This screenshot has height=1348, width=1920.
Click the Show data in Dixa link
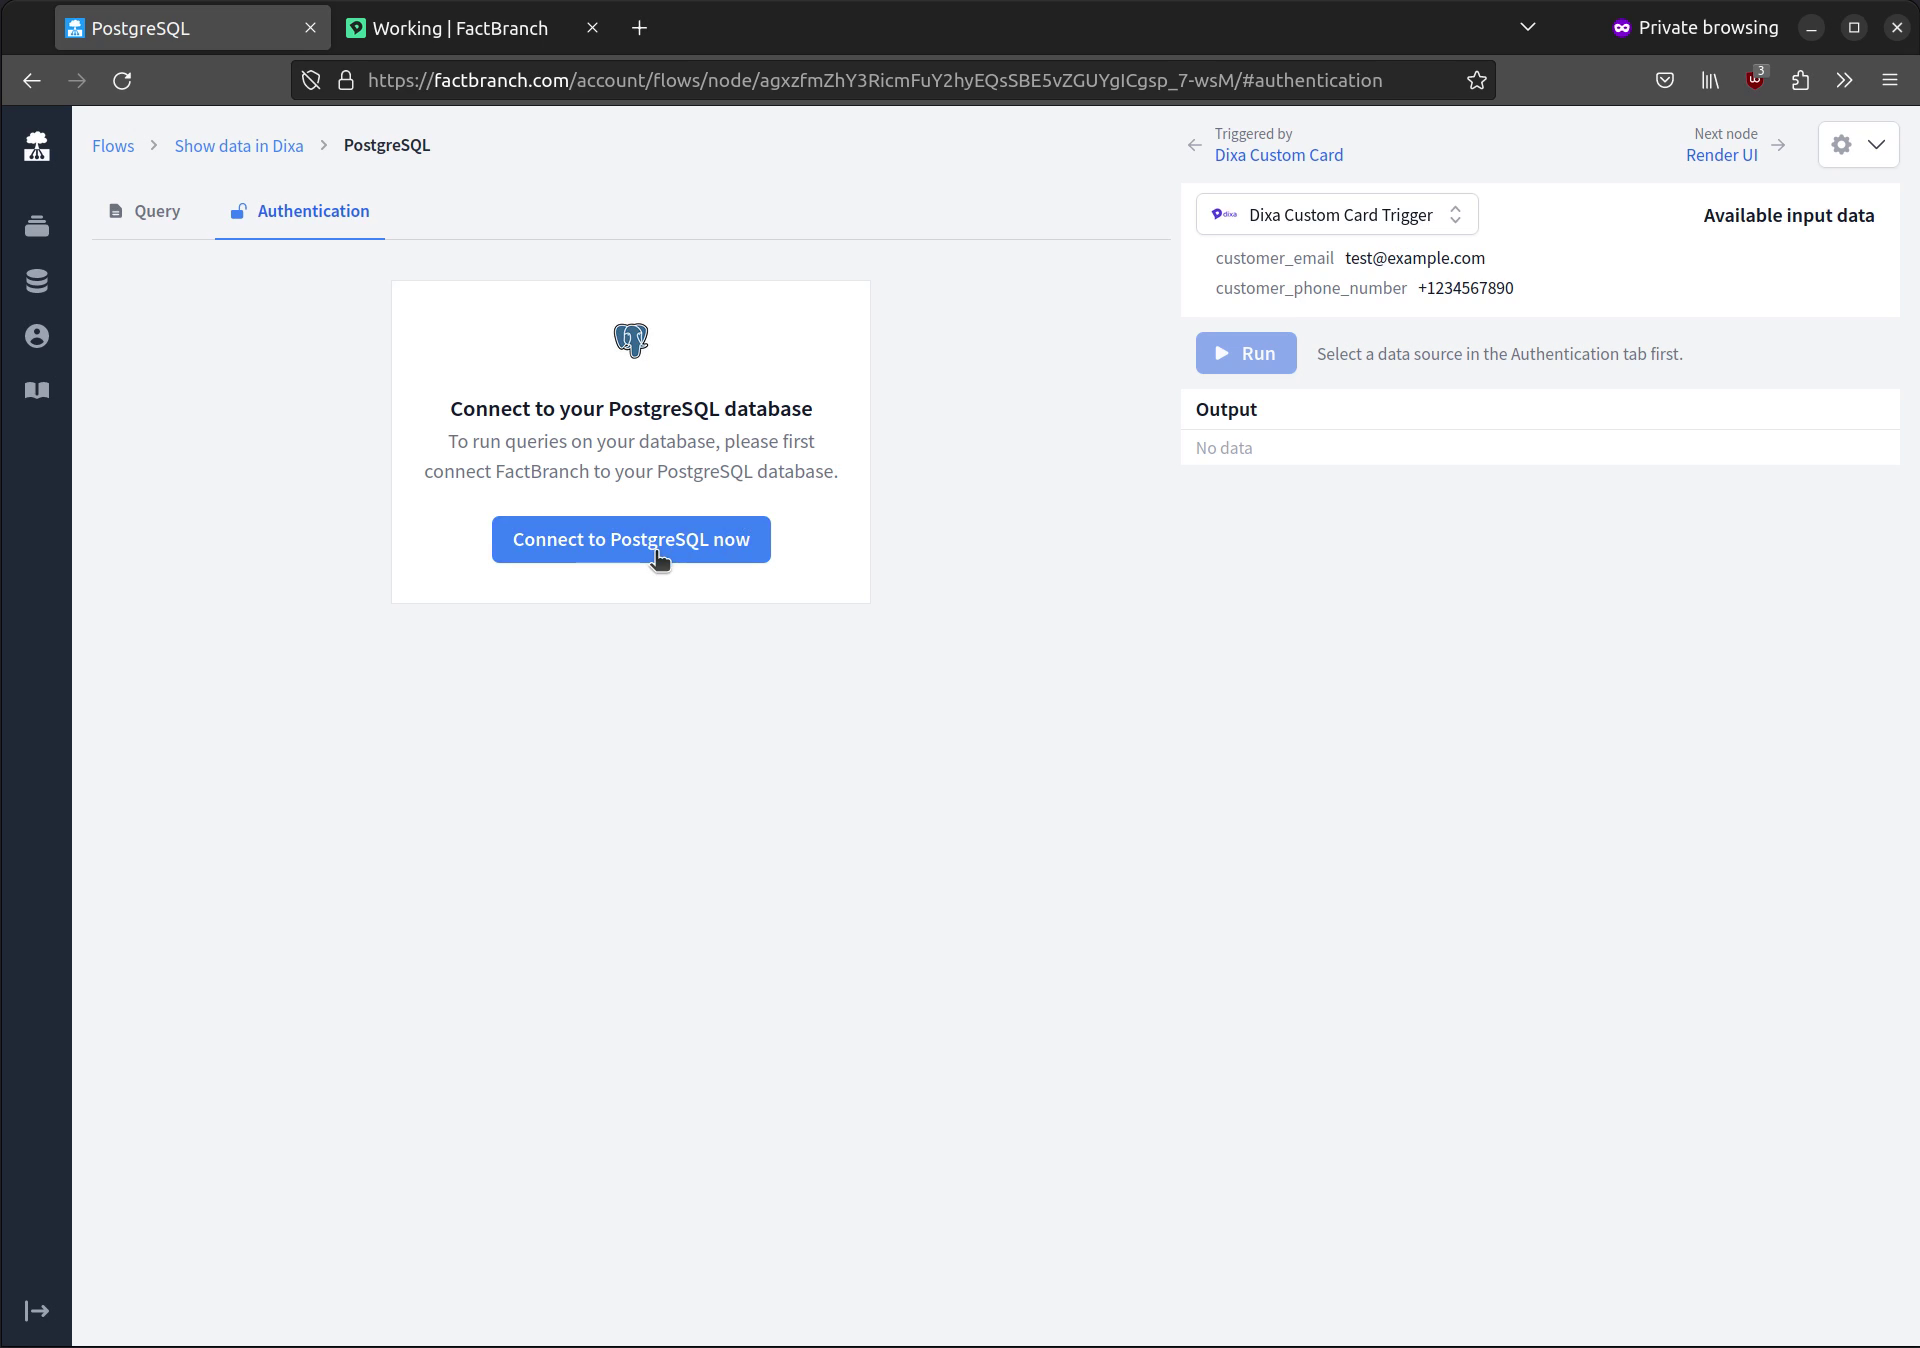pyautogui.click(x=238, y=144)
